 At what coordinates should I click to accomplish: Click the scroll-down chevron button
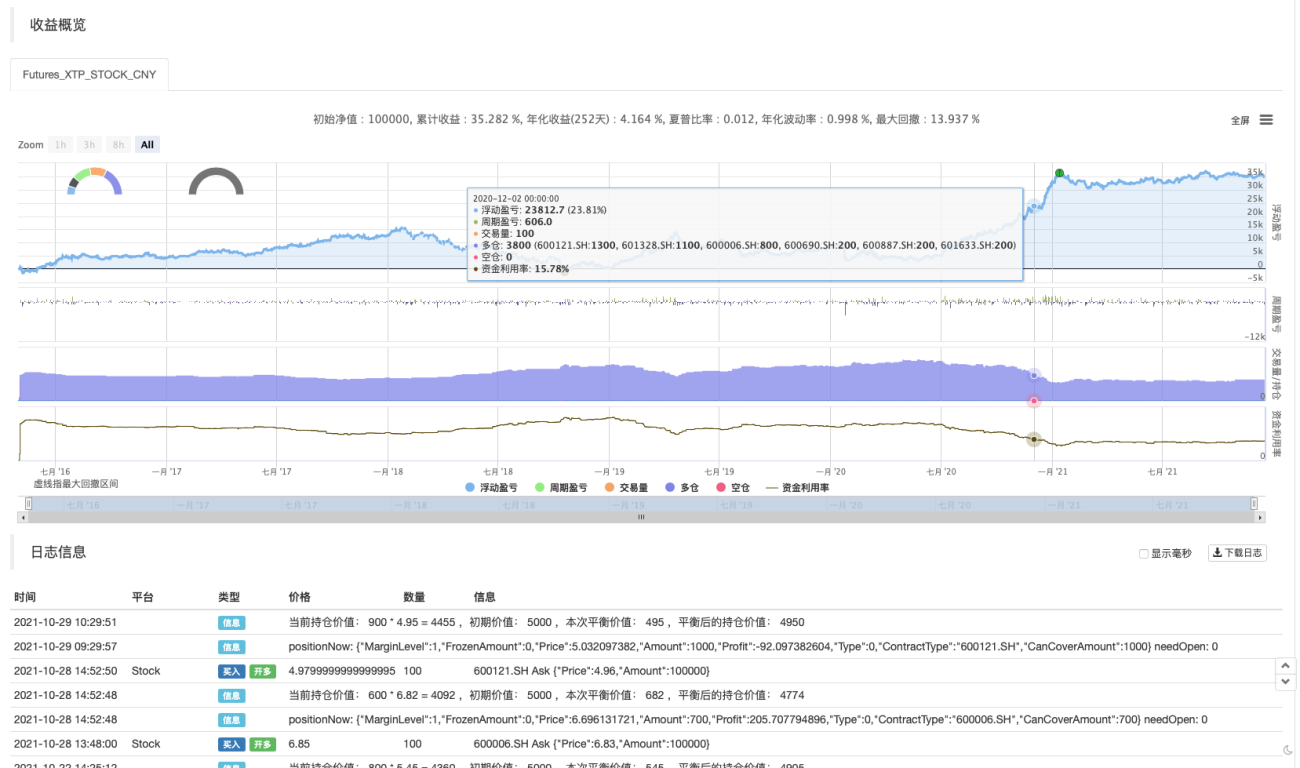1286,681
